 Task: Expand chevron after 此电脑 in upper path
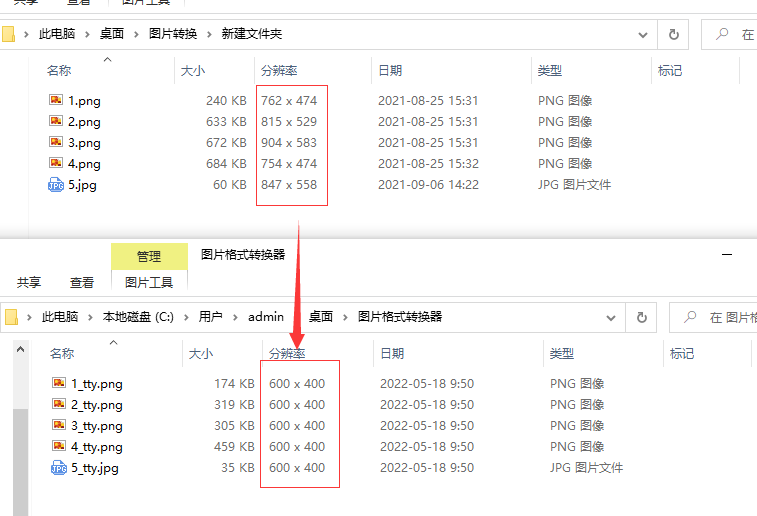click(87, 34)
